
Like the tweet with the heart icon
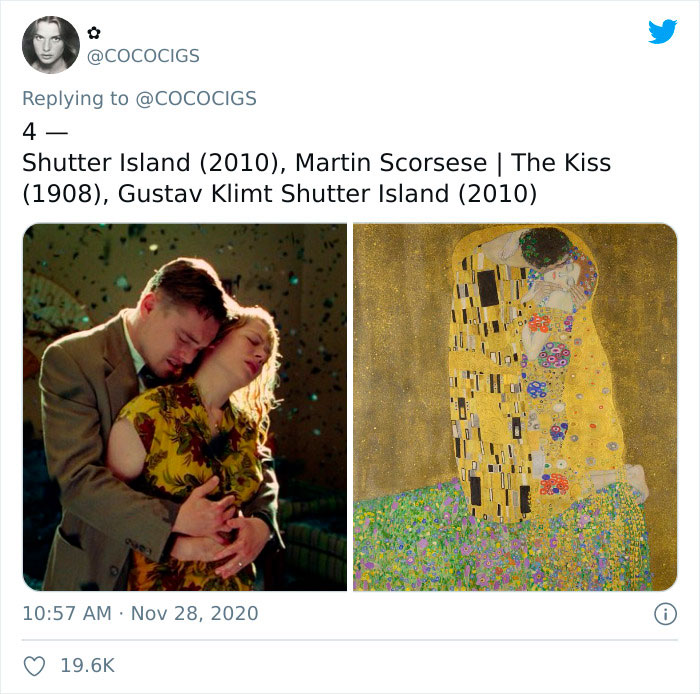pyautogui.click(x=33, y=665)
